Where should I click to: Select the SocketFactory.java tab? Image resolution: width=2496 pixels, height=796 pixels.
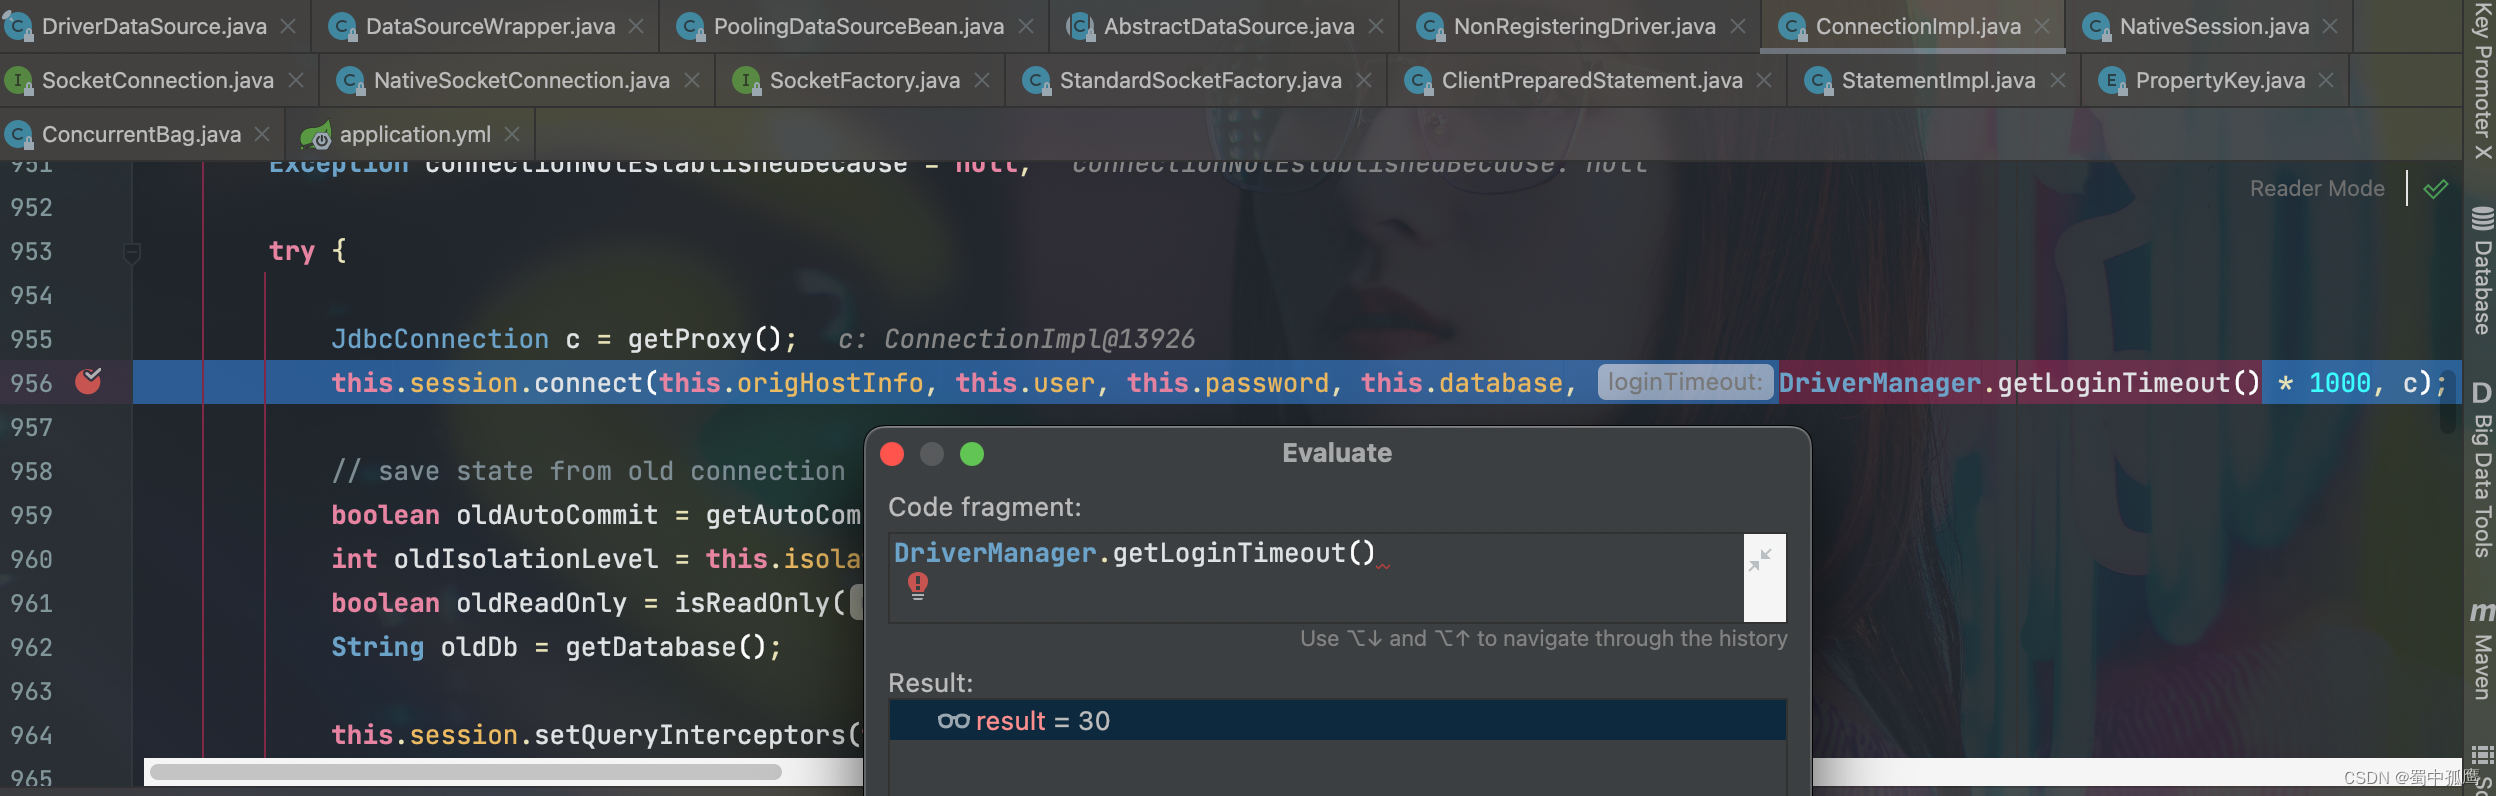tap(864, 80)
